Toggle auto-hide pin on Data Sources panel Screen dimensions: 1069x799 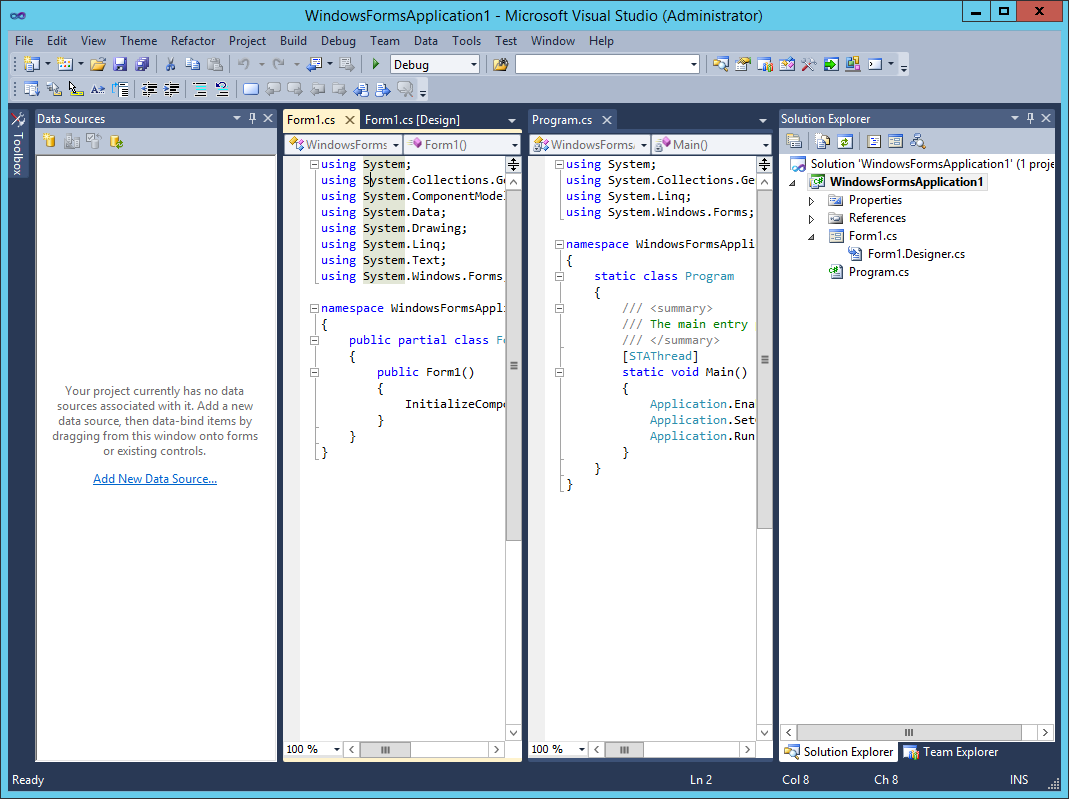(x=252, y=118)
